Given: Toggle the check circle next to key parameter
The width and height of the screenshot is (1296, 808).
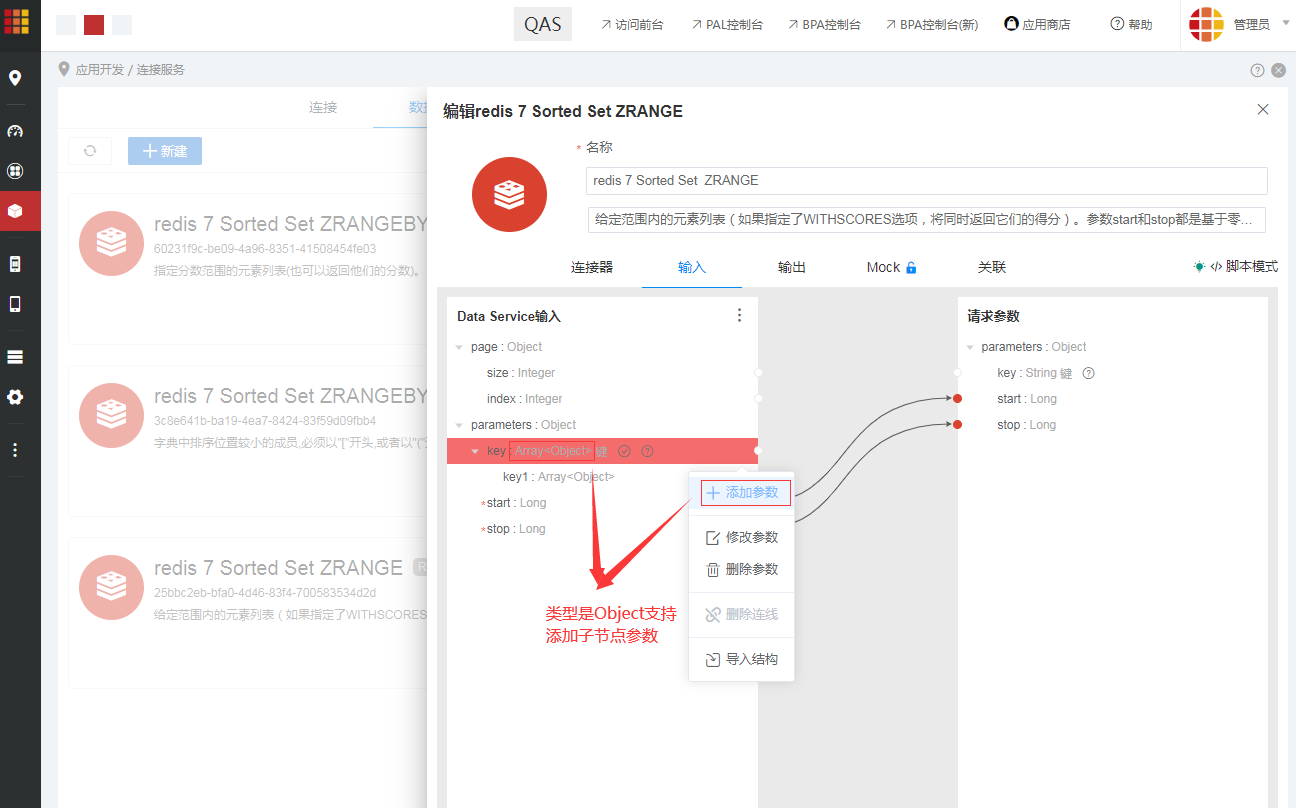Looking at the screenshot, I should pos(624,451).
